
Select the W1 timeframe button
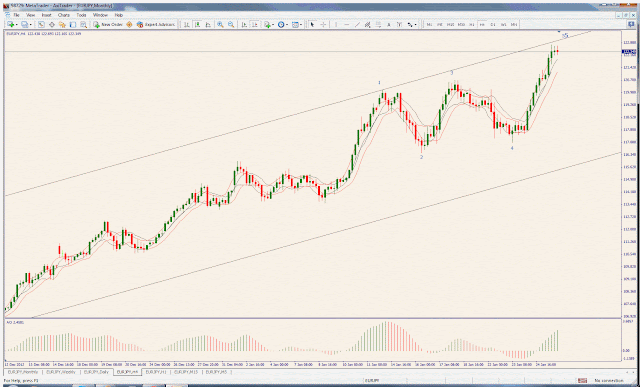click(504, 24)
